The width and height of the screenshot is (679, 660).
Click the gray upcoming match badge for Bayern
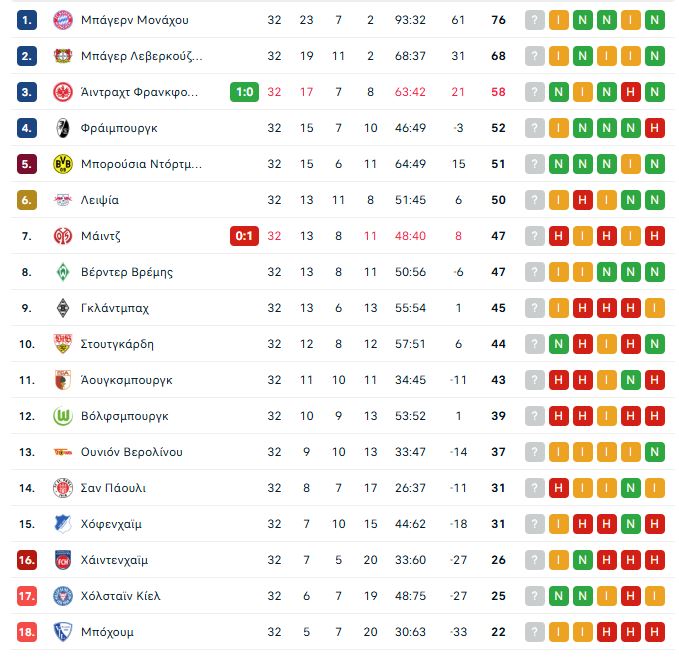(534, 20)
